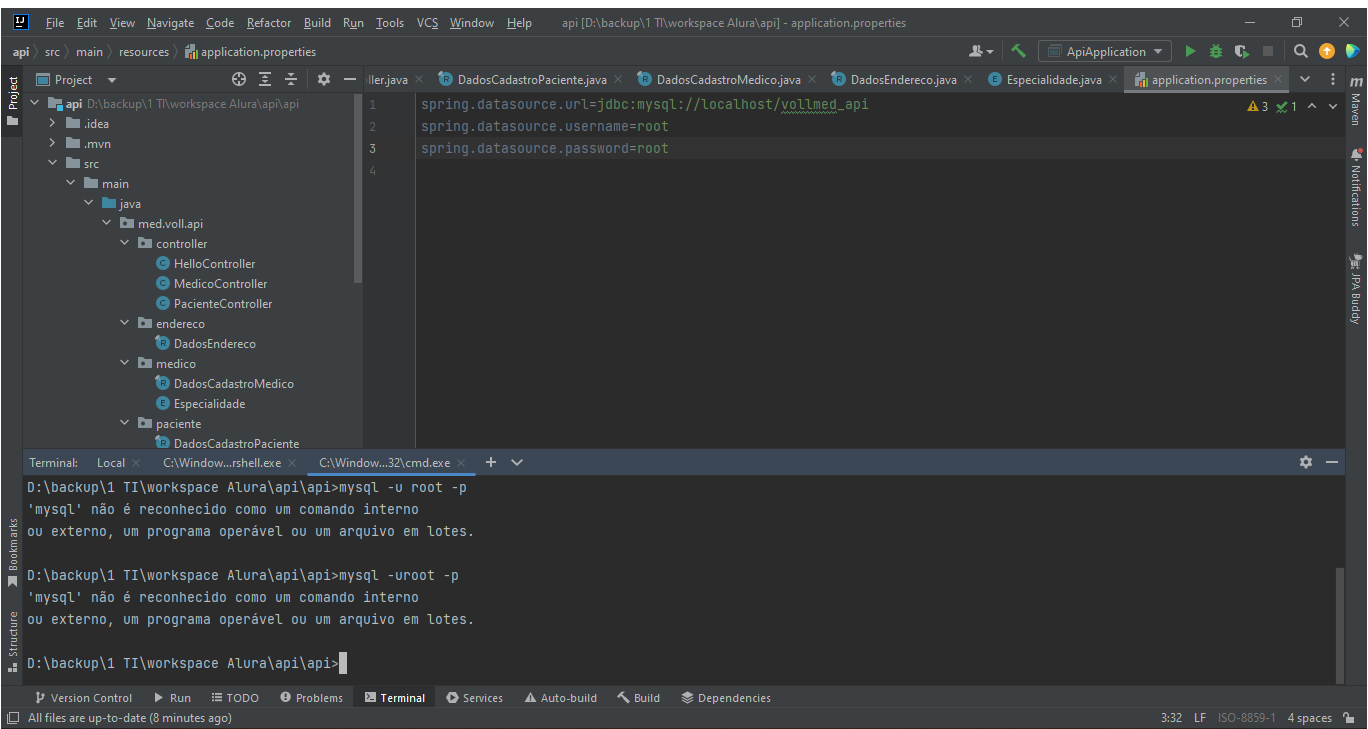Expand all in Project panel
1368x729 pixels.
(265, 79)
